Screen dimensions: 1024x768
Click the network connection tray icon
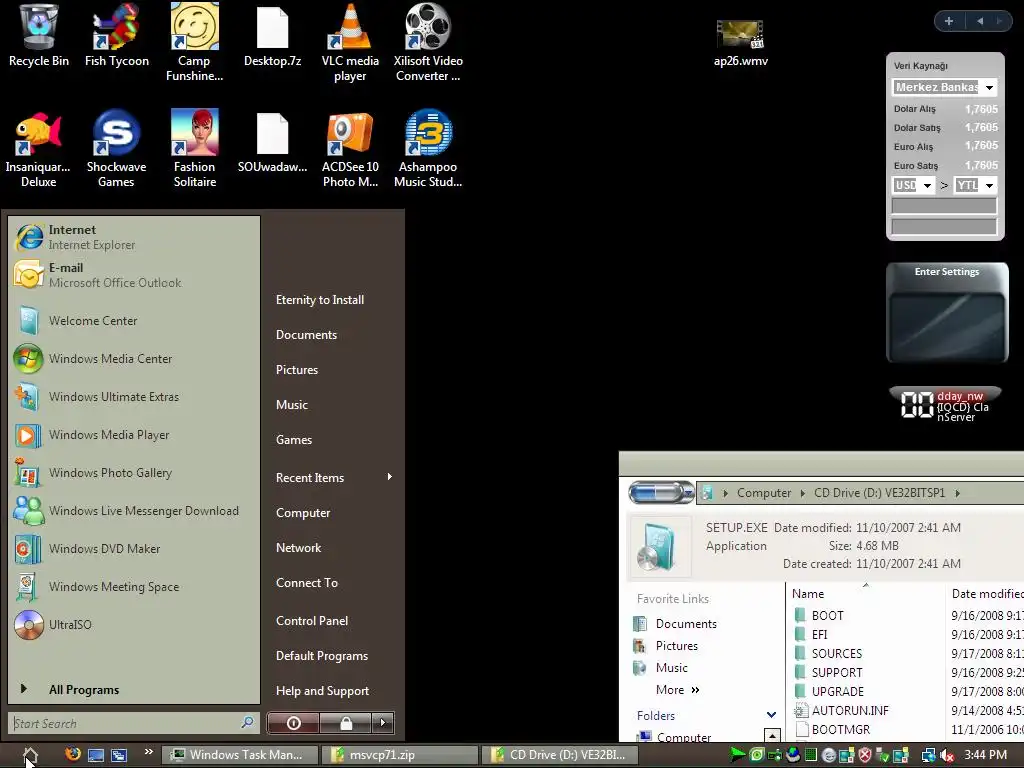(x=928, y=756)
